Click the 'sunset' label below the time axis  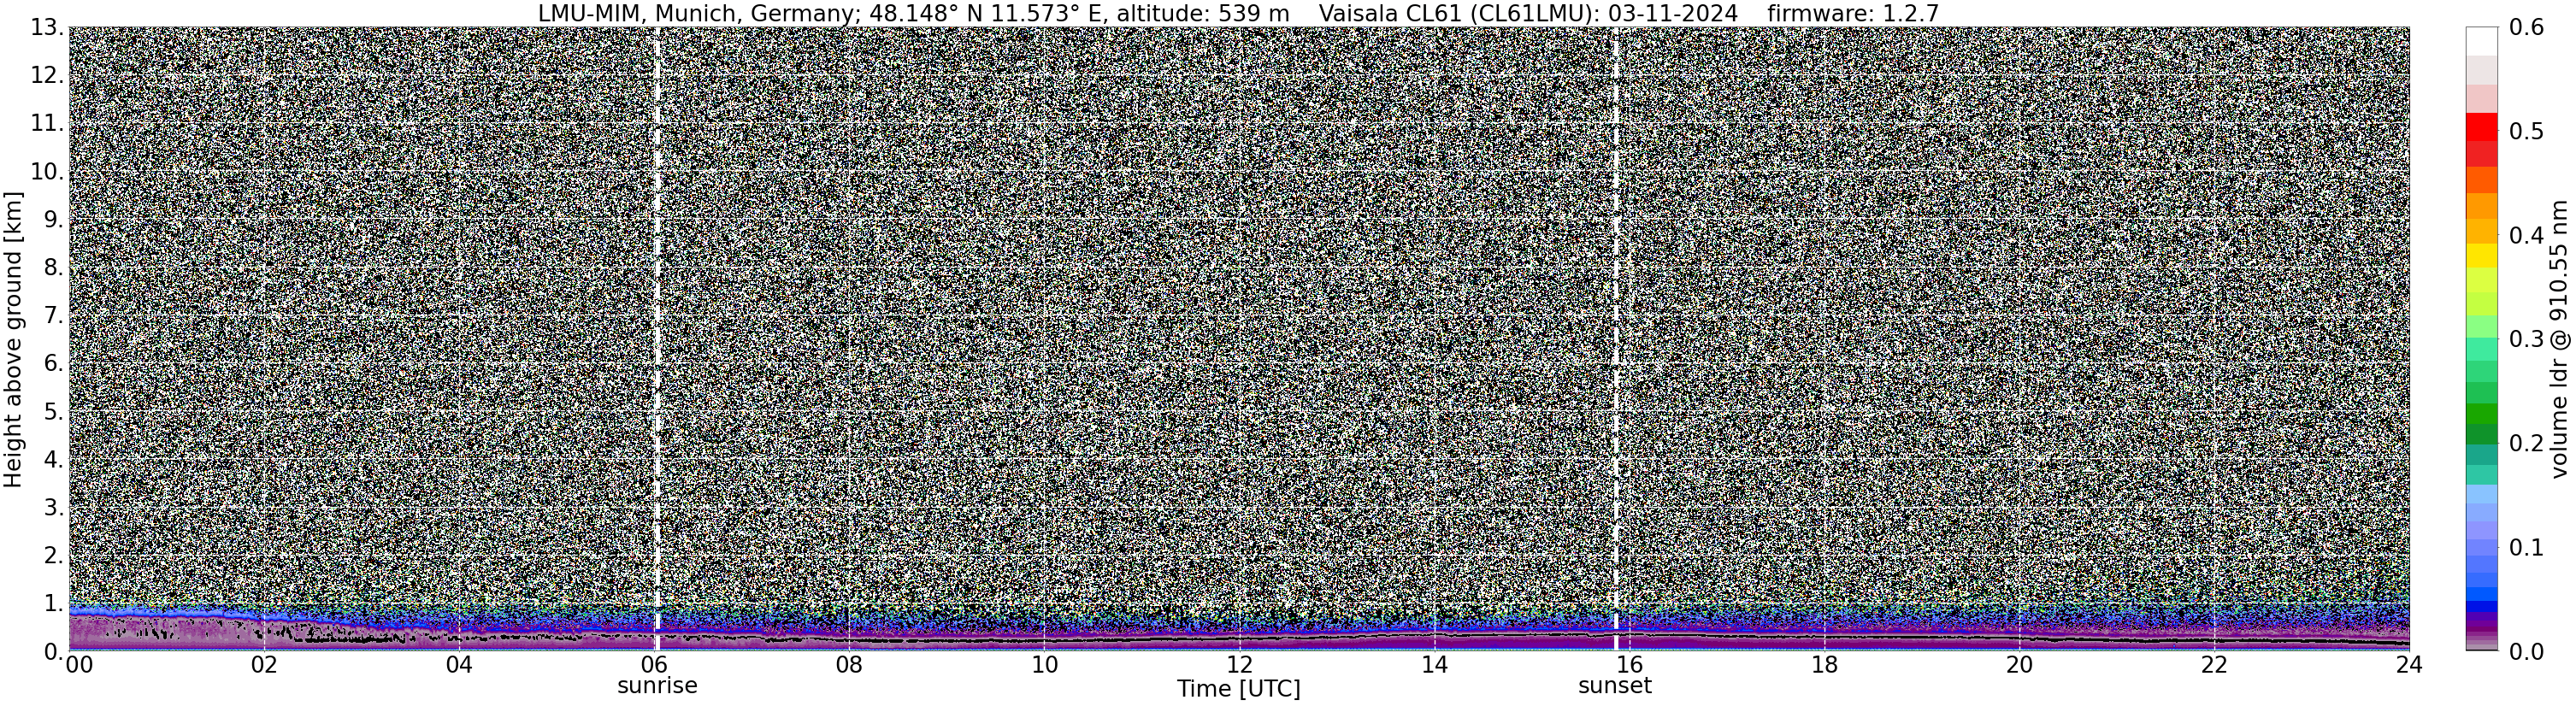(1615, 686)
